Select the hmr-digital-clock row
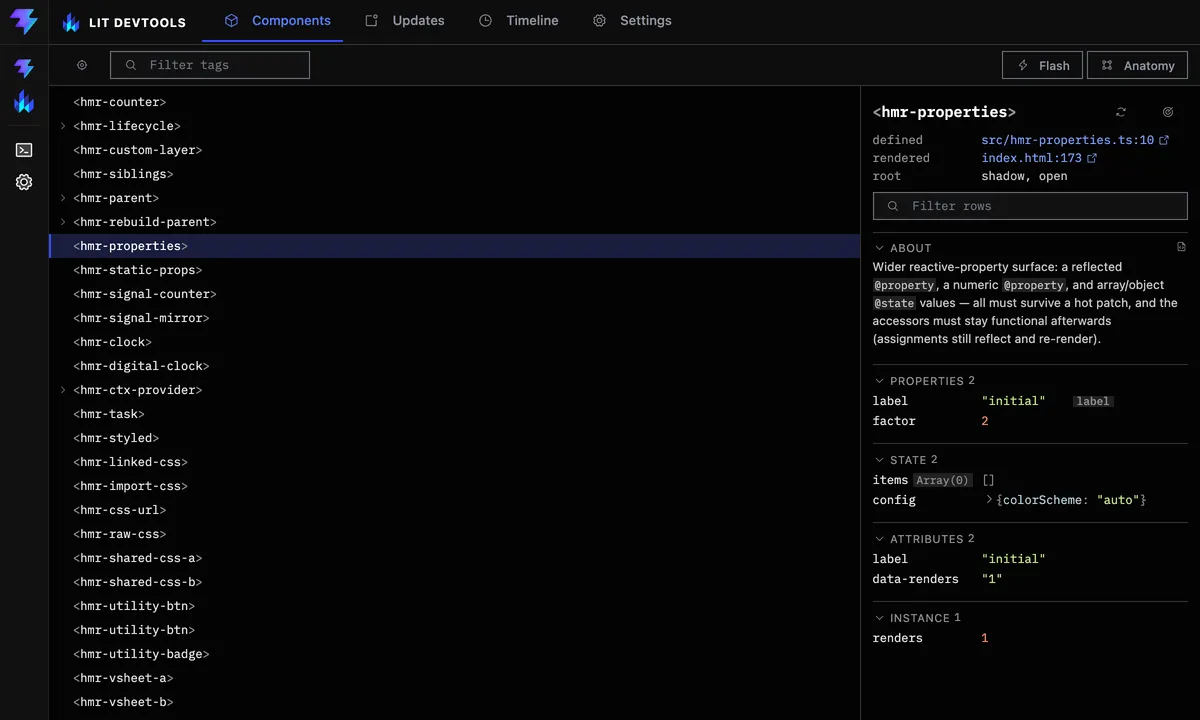This screenshot has height=720, width=1200. [455, 366]
